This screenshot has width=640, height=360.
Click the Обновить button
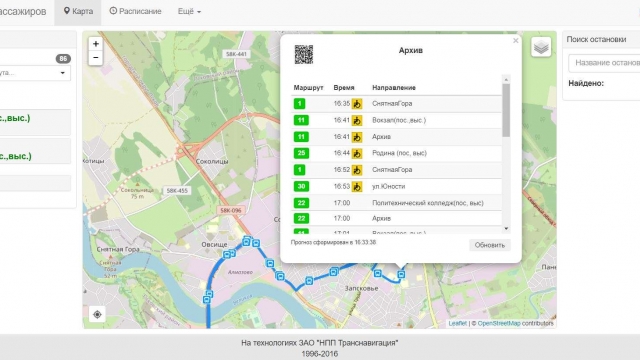pos(490,245)
